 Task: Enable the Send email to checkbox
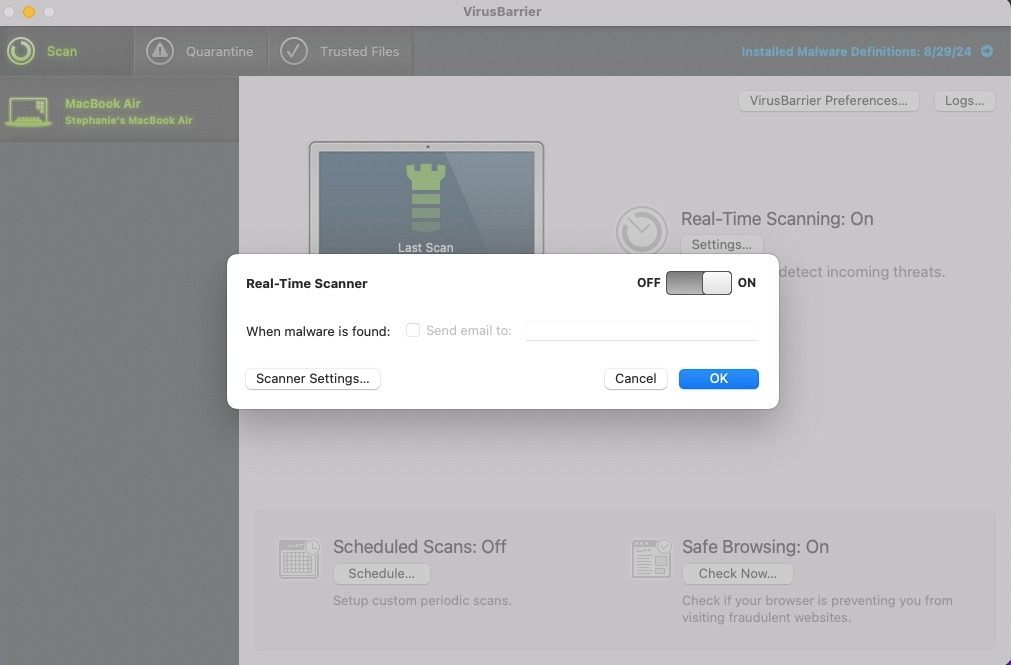click(x=413, y=330)
